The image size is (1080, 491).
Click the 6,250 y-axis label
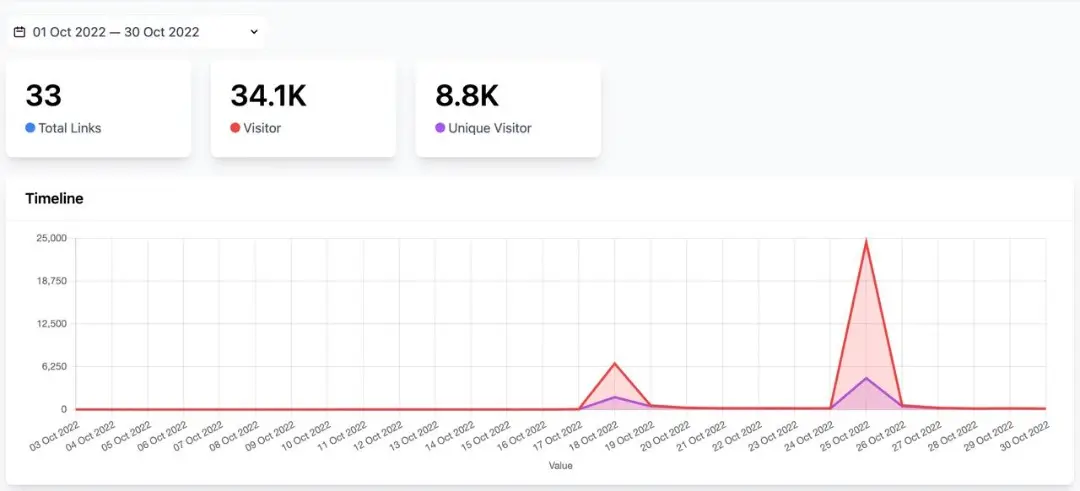coord(54,367)
